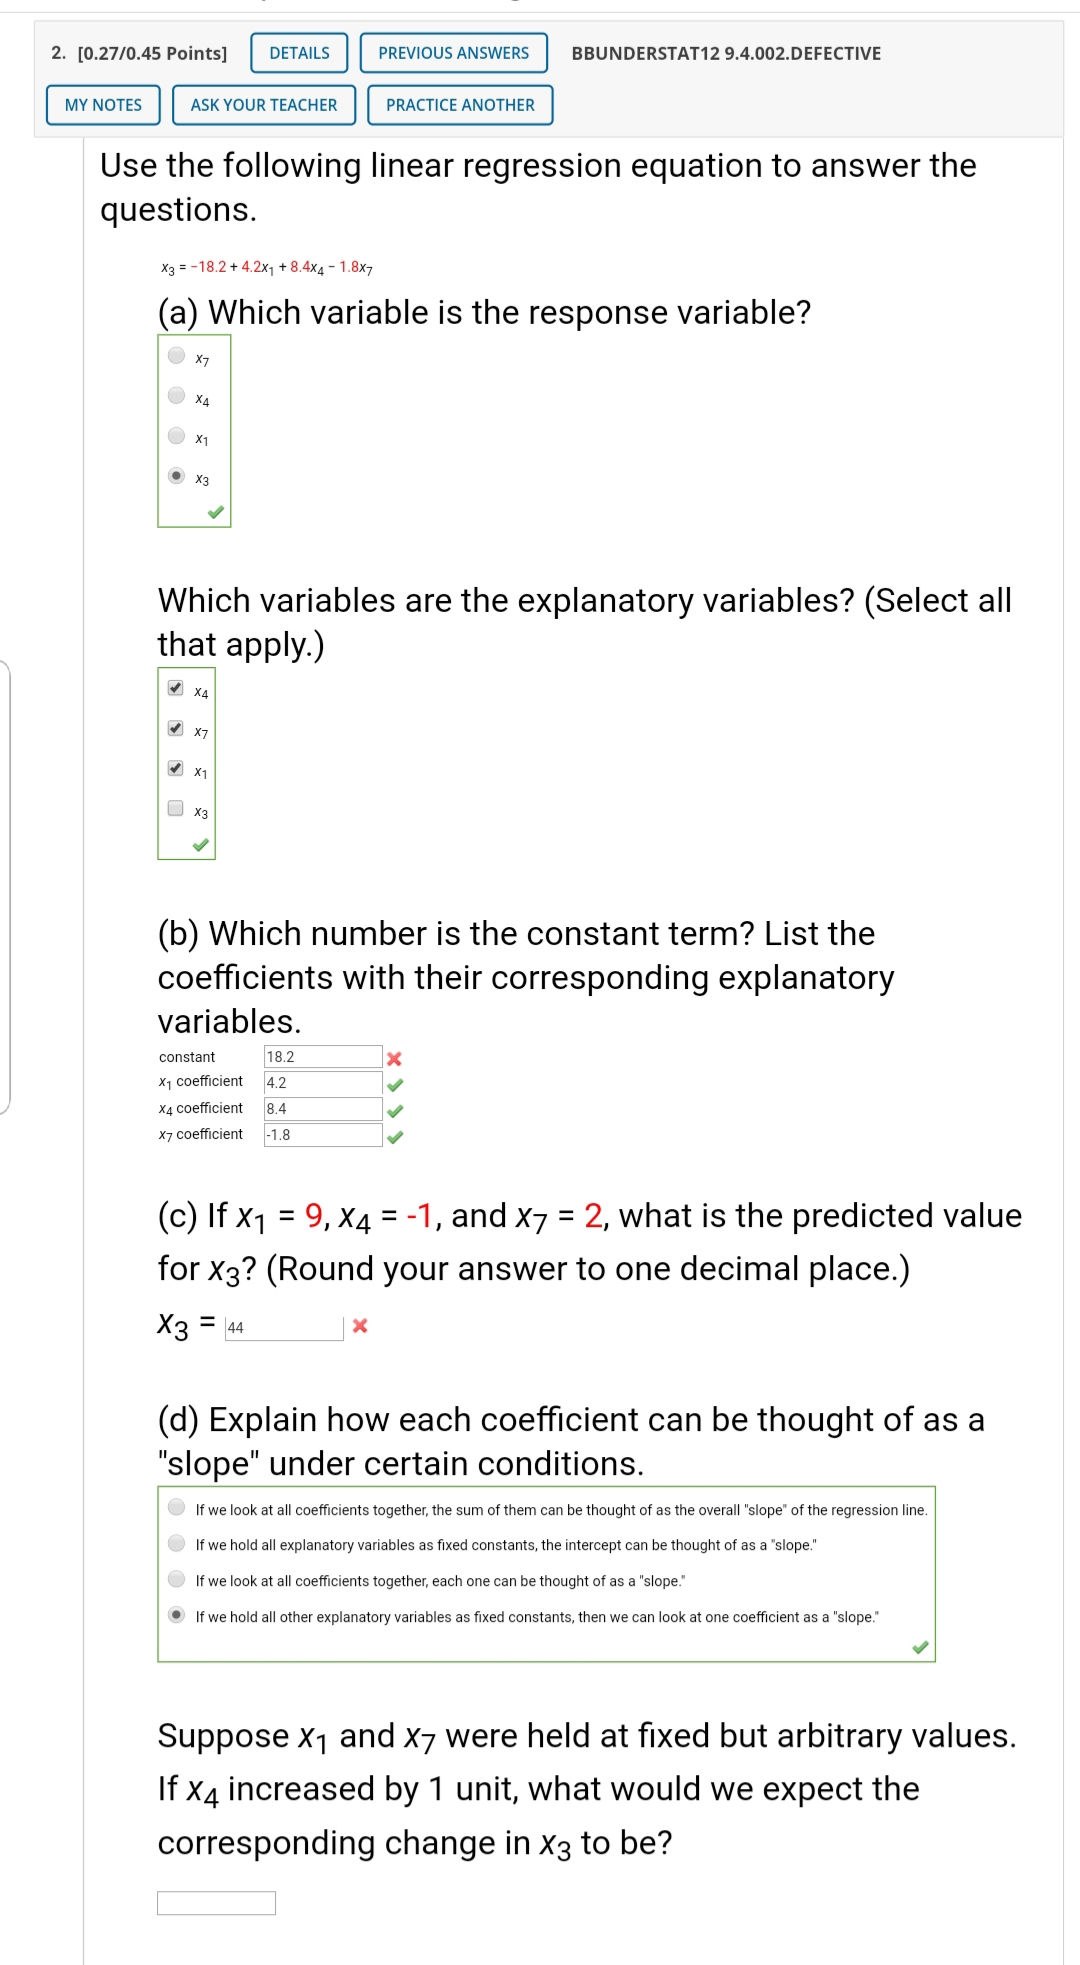
Task: Click the DETAILS button
Action: pos(297,53)
